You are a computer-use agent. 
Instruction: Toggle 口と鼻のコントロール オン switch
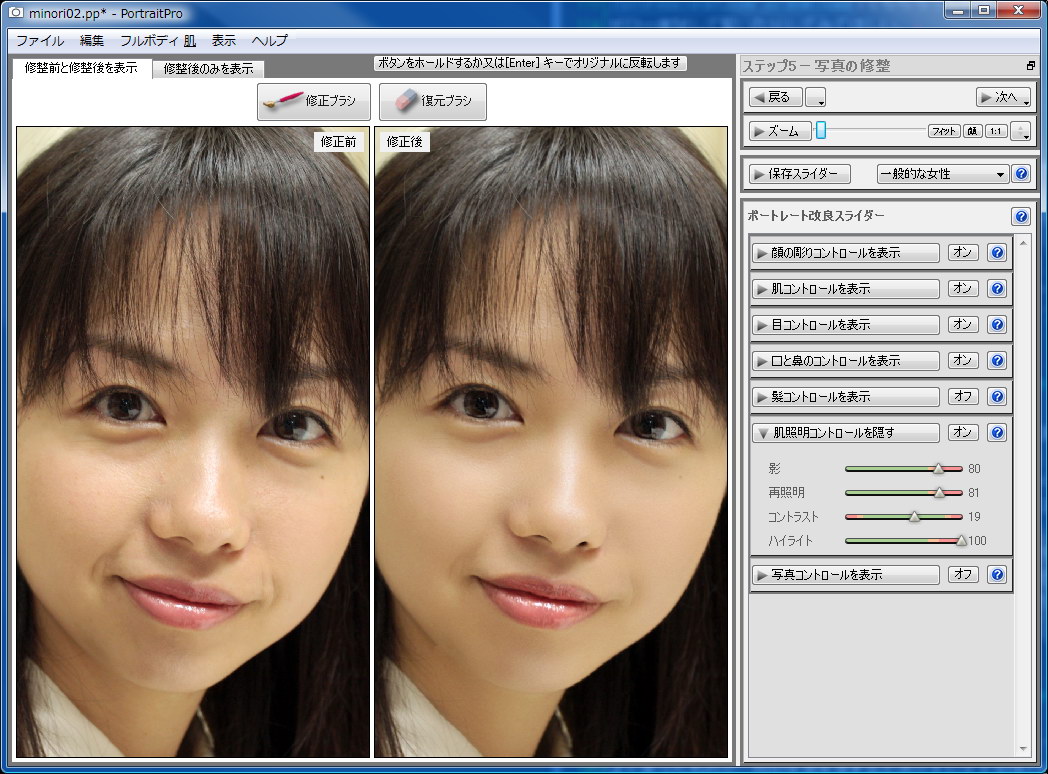pyautogui.click(x=963, y=361)
